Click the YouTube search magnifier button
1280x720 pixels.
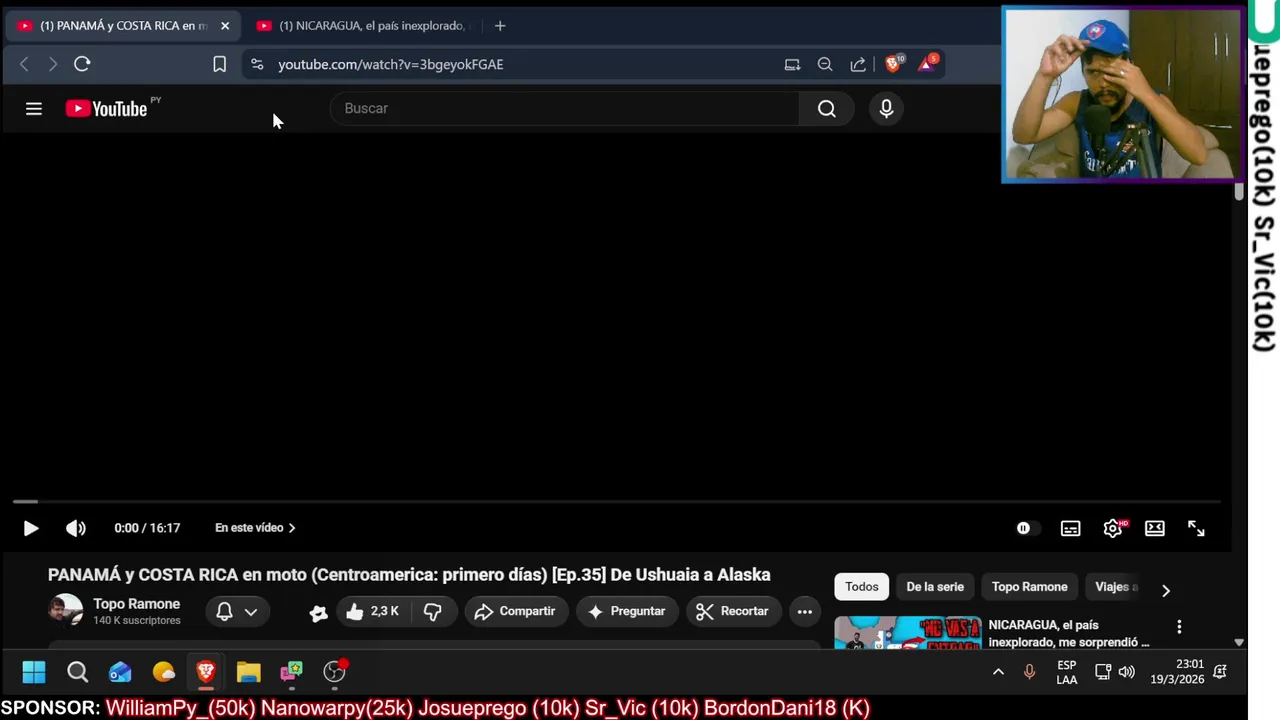tap(826, 108)
